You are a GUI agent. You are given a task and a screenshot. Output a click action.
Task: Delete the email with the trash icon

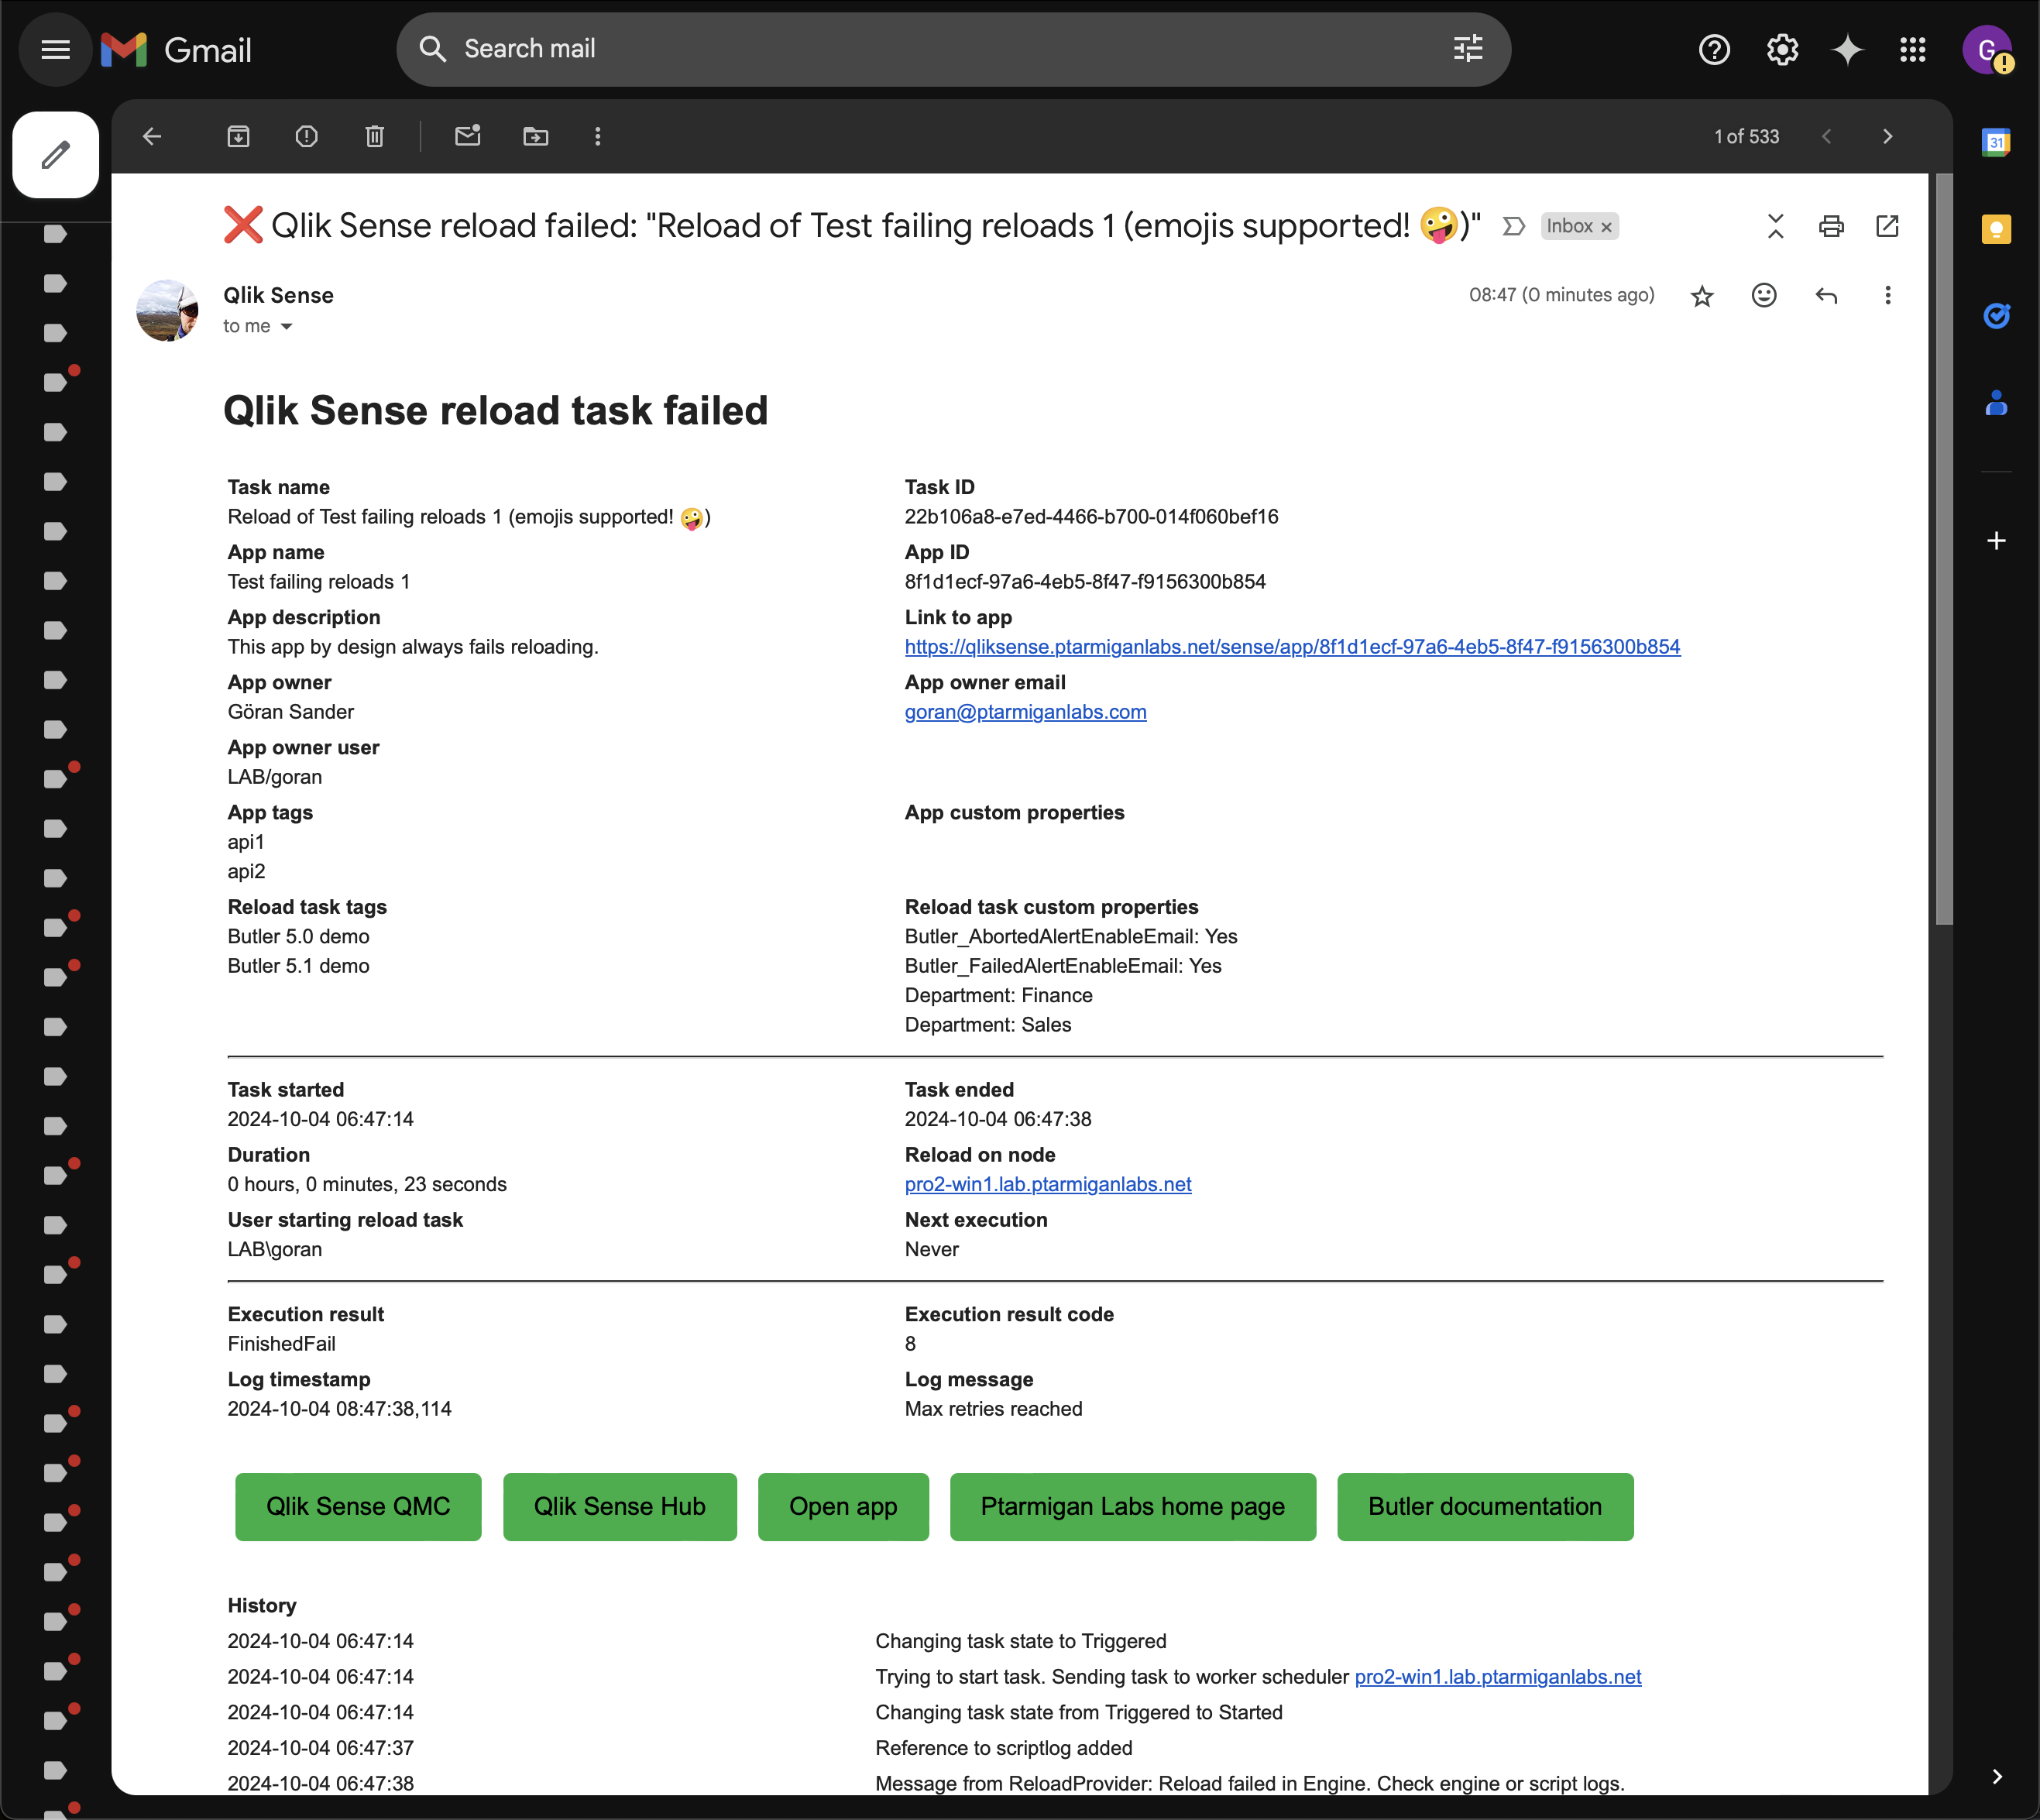[374, 136]
